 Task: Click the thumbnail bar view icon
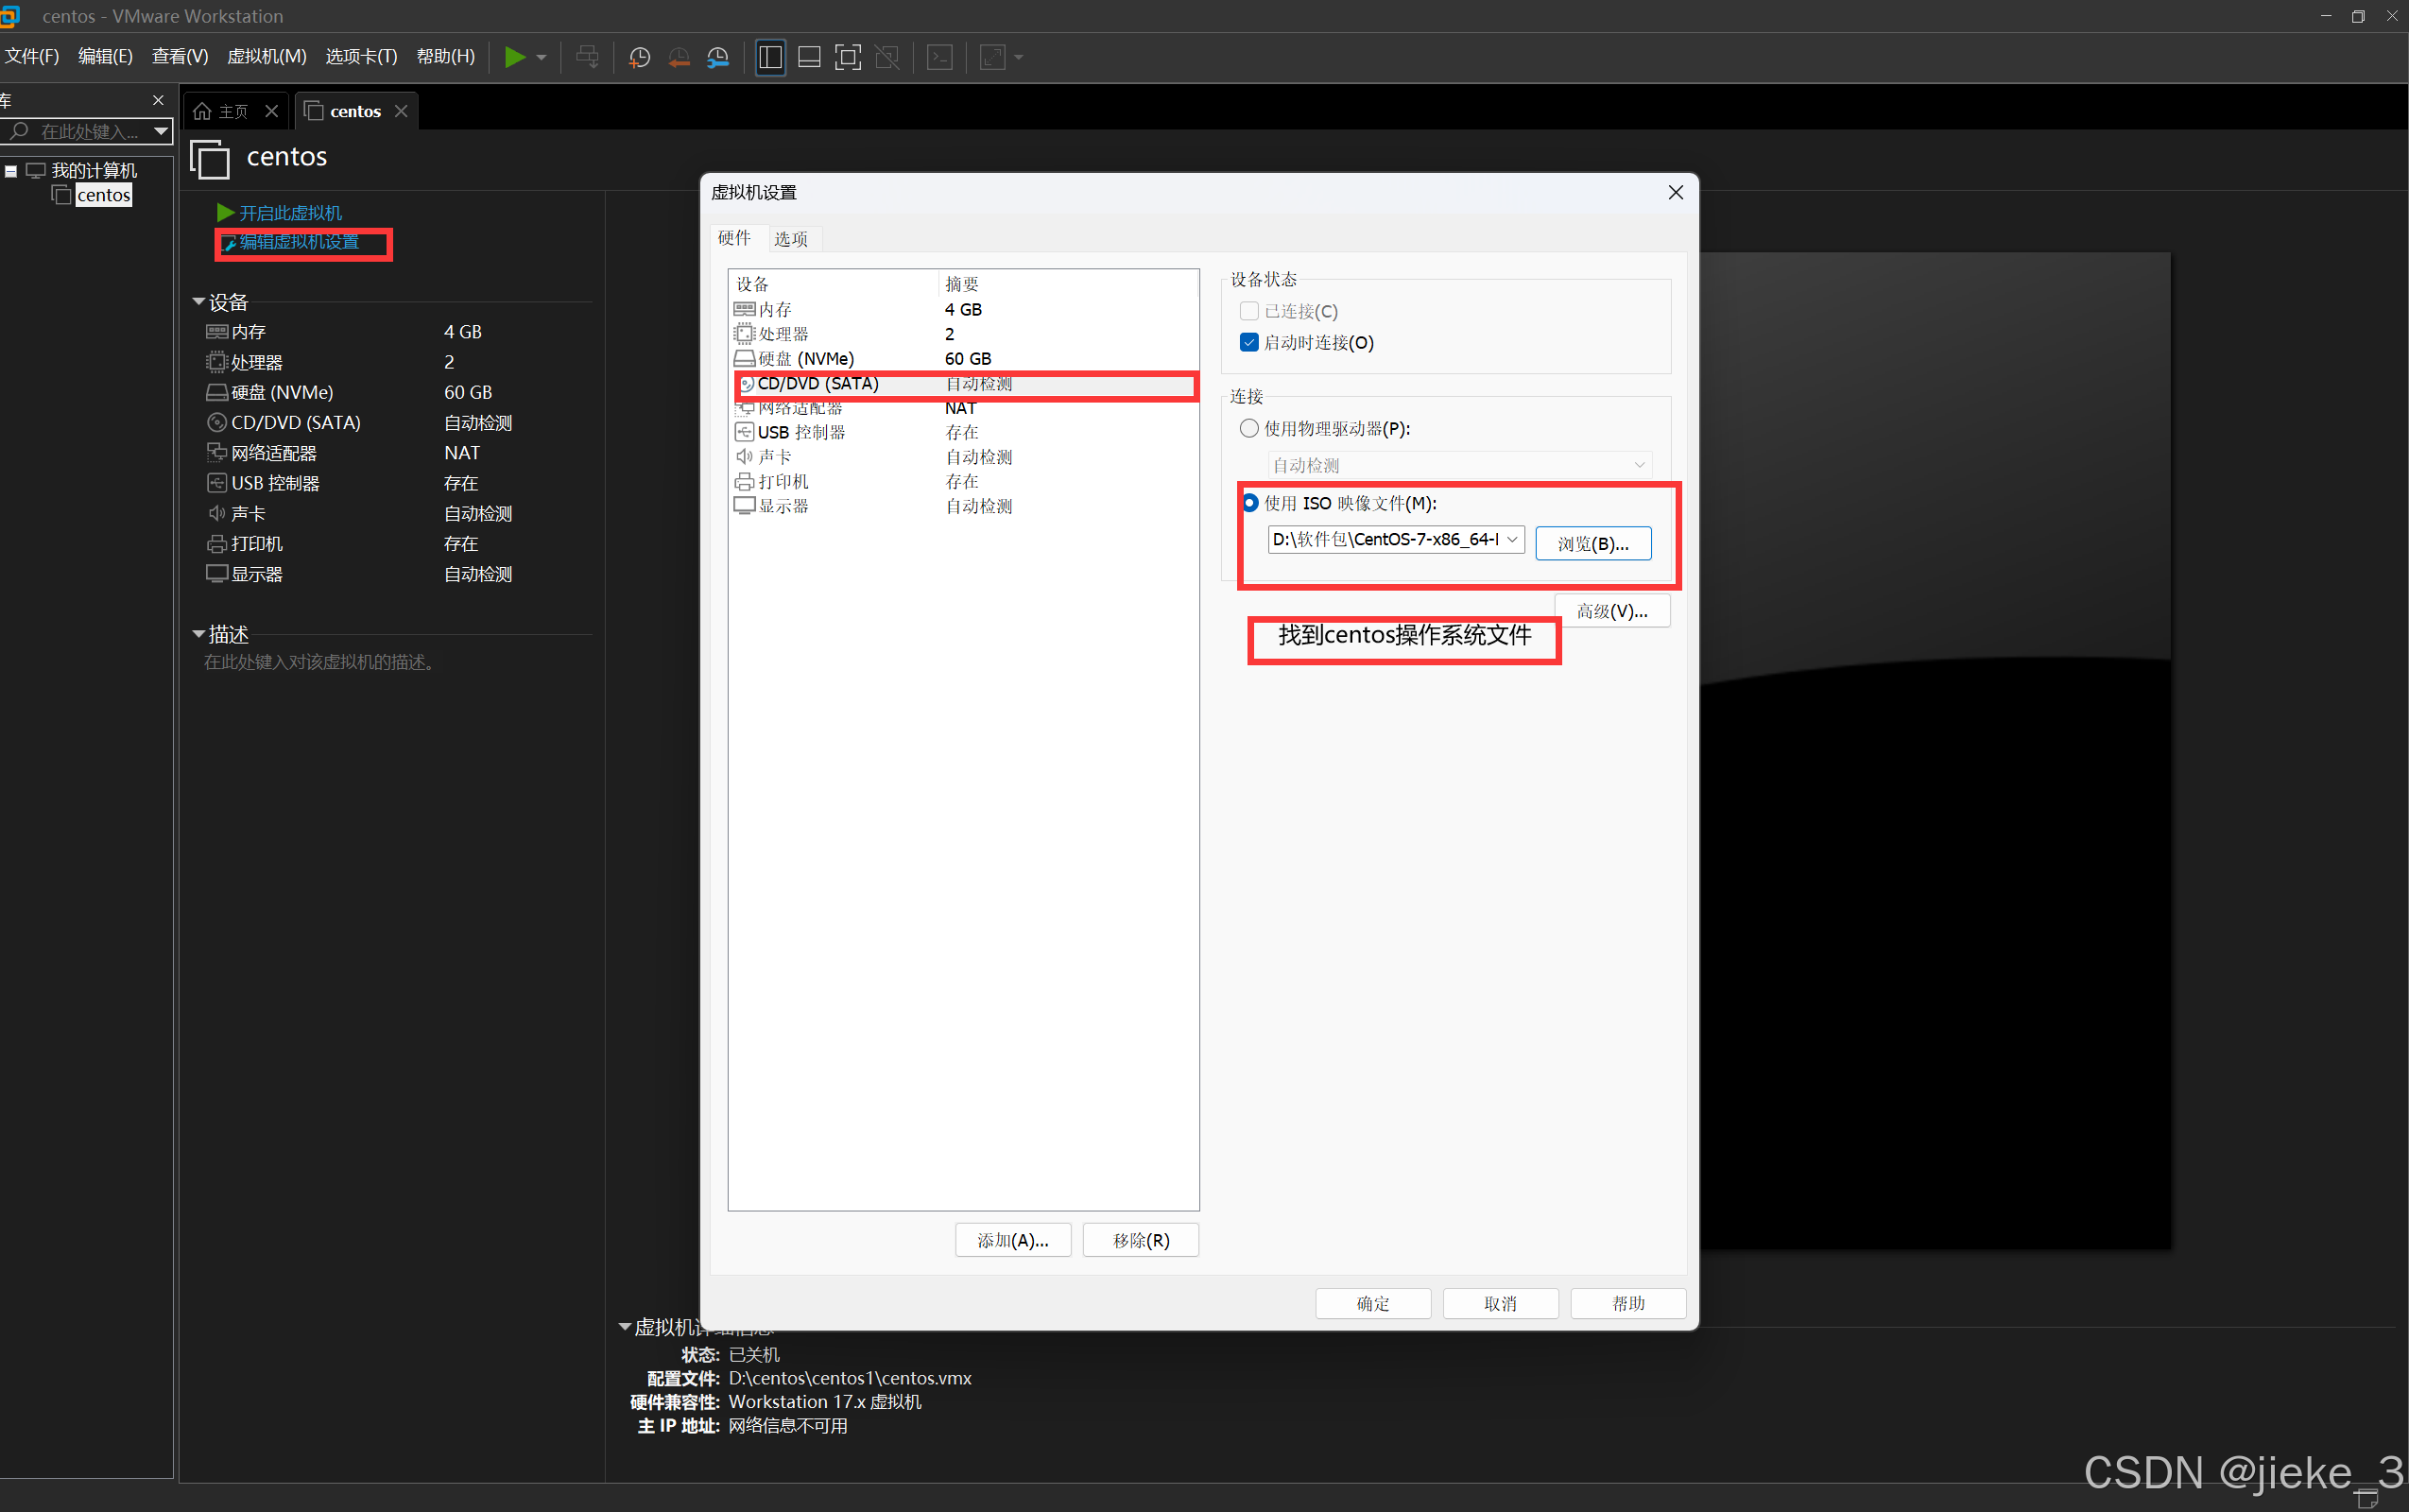[809, 57]
